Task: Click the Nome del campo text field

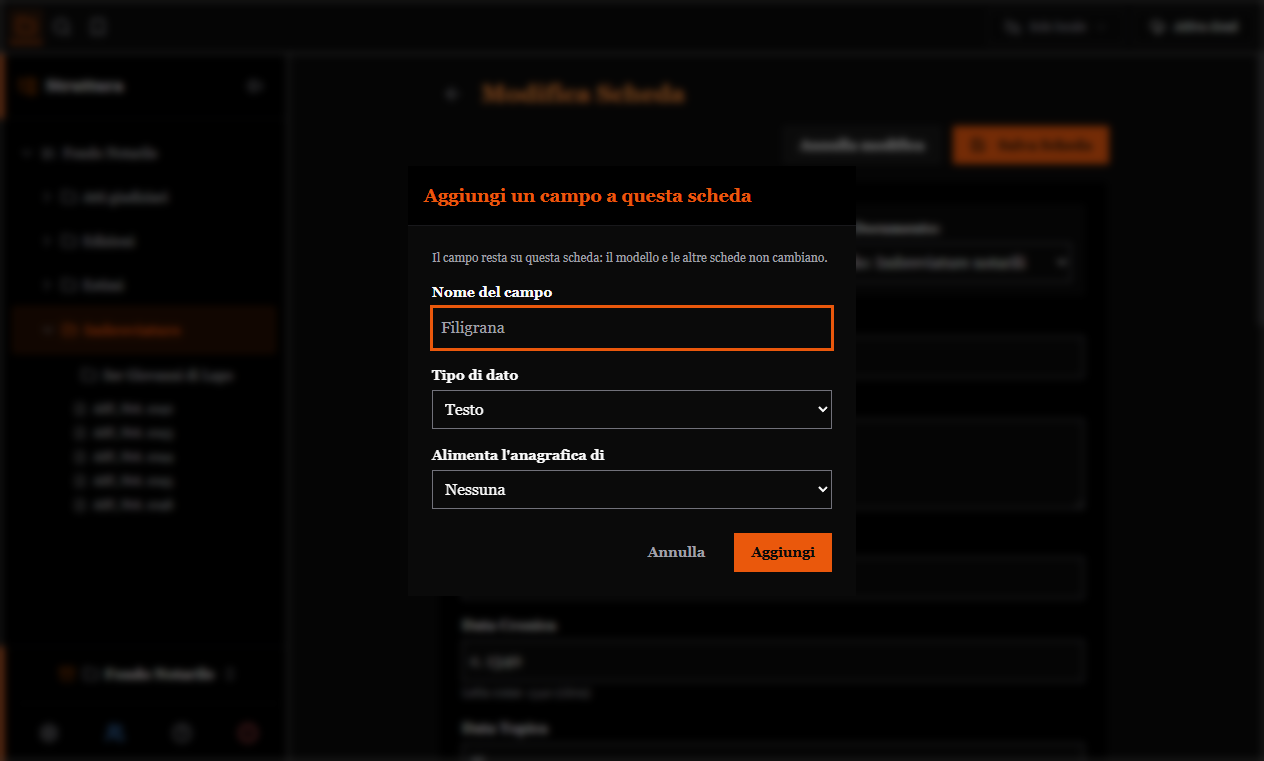Action: coord(632,328)
